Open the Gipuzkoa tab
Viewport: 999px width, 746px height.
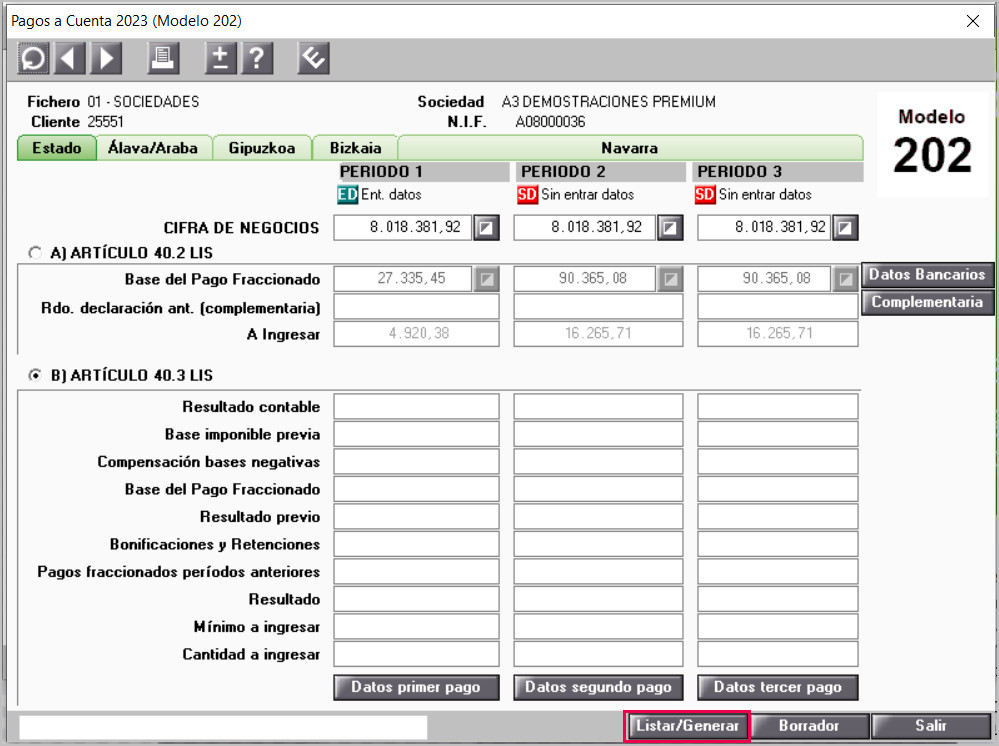(262, 148)
